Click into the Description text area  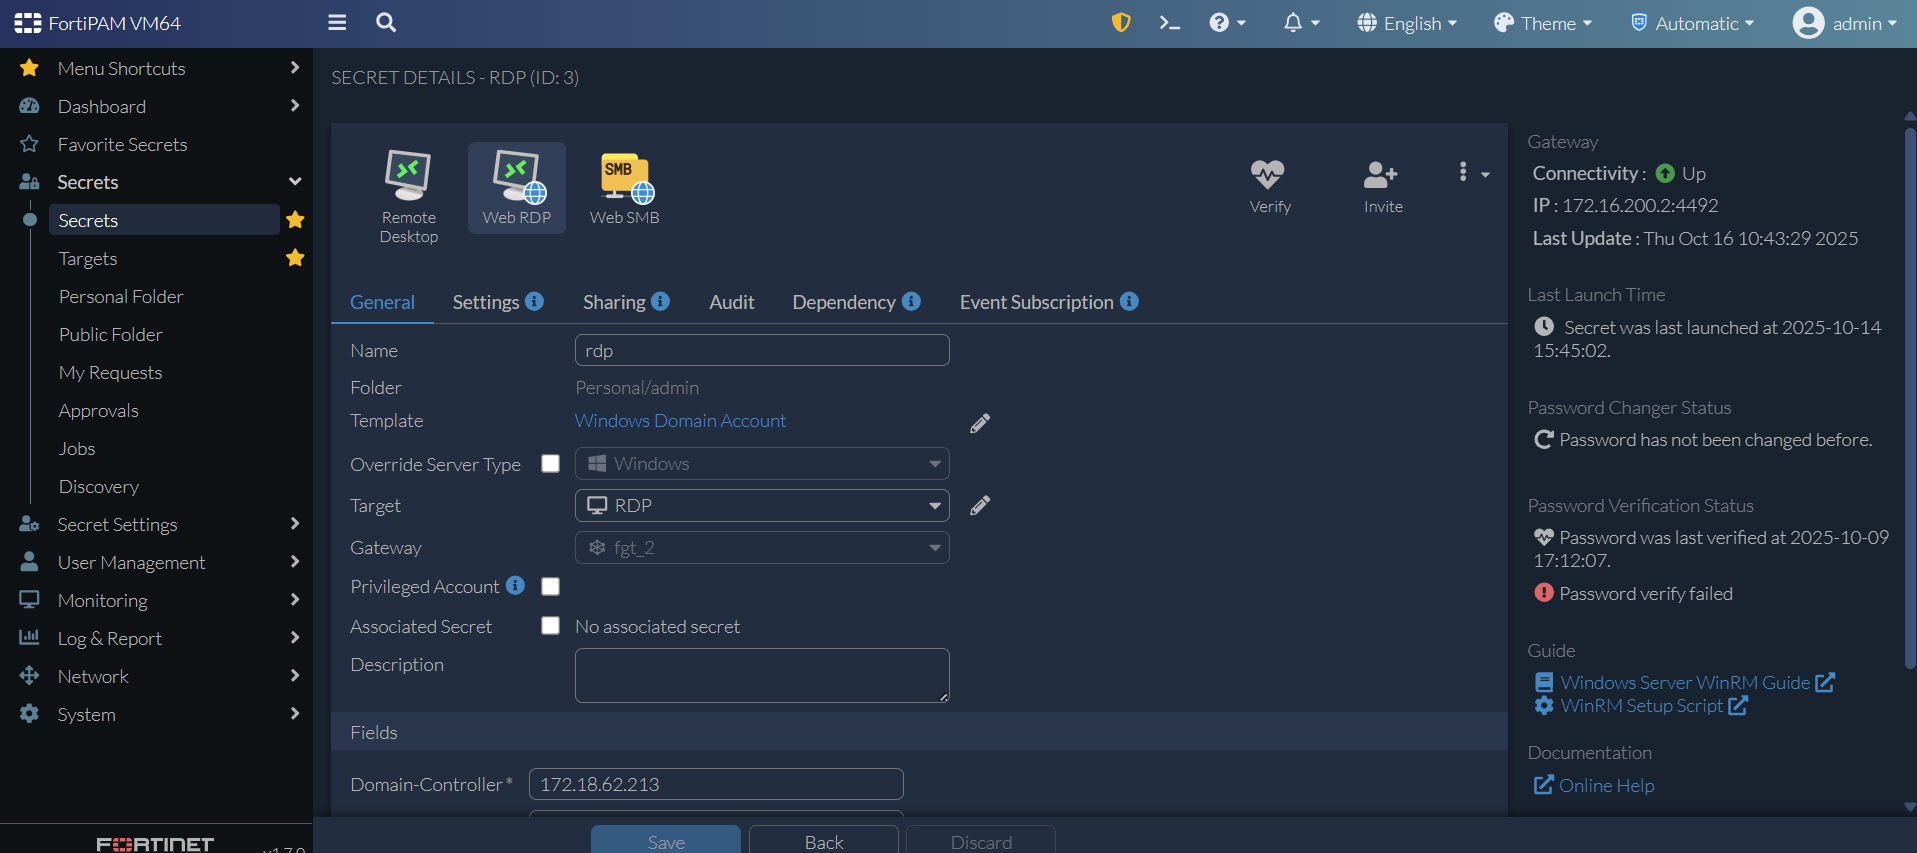(x=762, y=675)
